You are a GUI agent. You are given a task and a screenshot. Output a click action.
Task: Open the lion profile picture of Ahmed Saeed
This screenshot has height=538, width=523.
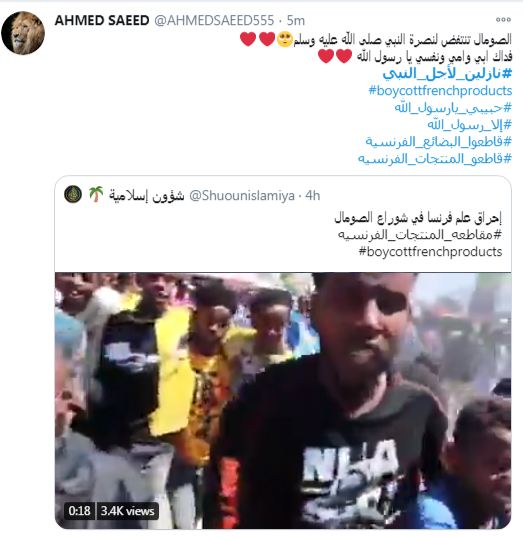pos(23,33)
